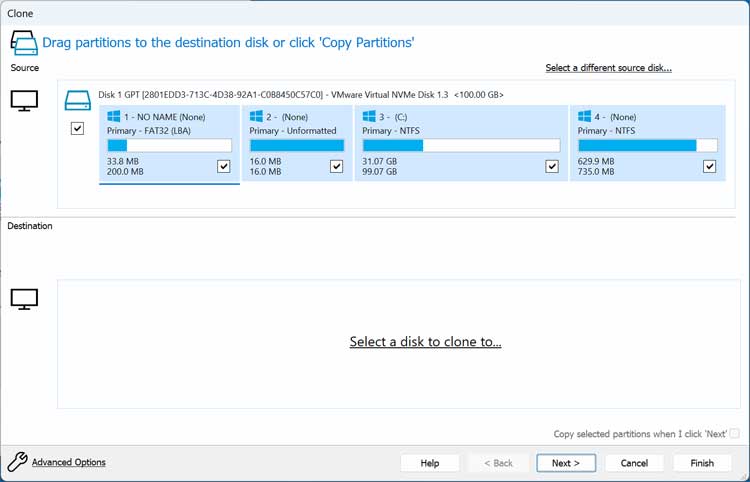This screenshot has width=750, height=482.
Task: Uncheck partition 3 (C:) checkbox
Action: [x=552, y=166]
